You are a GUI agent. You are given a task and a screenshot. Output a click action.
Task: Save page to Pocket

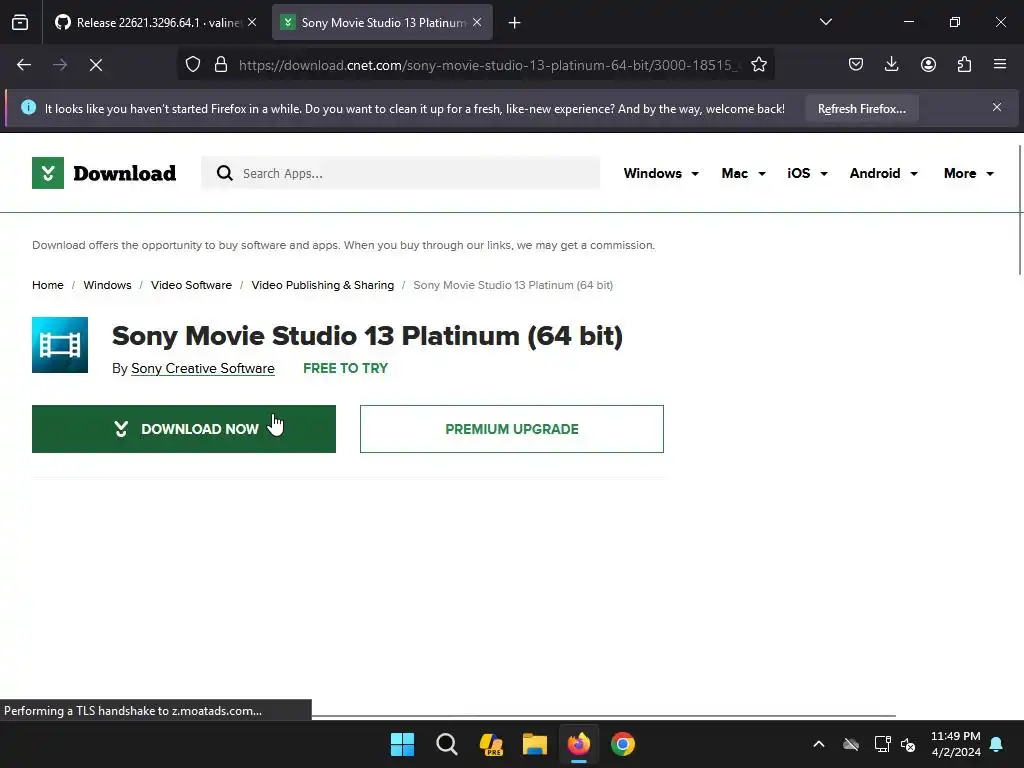[856, 64]
